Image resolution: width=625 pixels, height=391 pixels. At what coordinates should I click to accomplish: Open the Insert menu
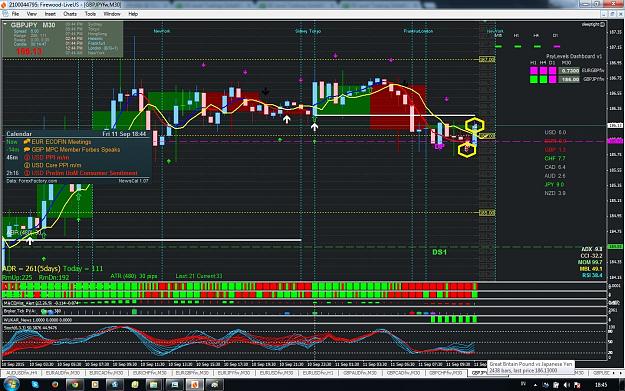click(x=50, y=14)
